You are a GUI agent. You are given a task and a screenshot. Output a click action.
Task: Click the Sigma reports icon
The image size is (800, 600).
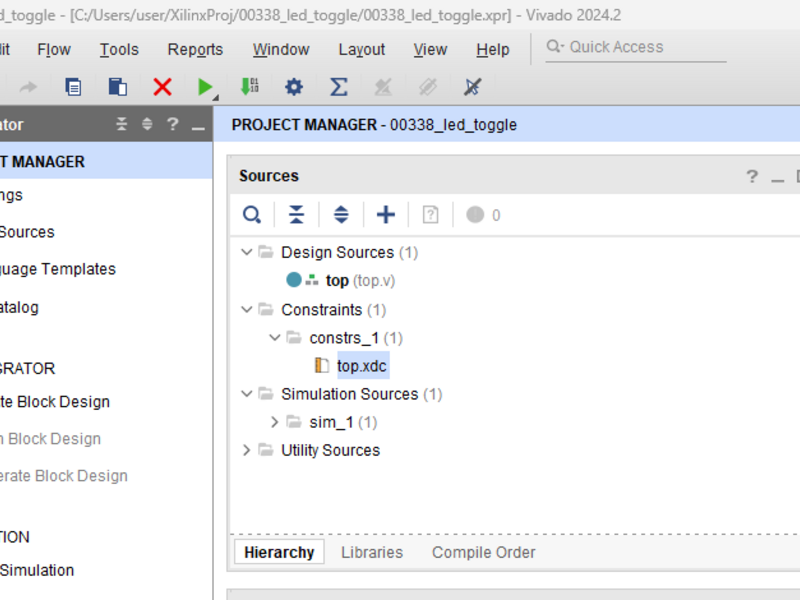(339, 87)
